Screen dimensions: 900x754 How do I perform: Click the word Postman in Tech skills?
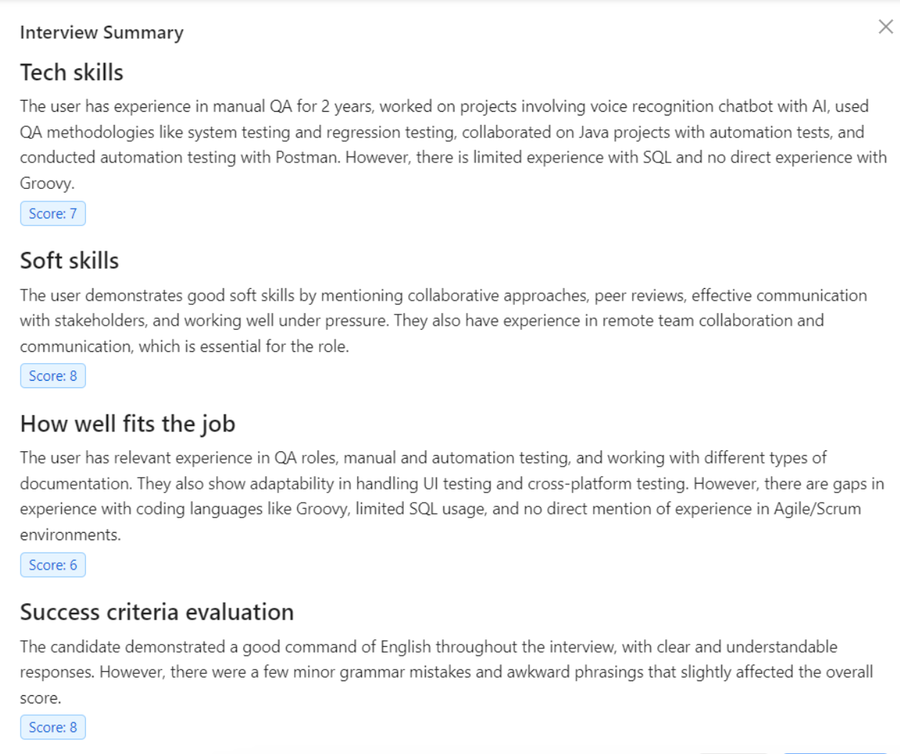tap(308, 157)
